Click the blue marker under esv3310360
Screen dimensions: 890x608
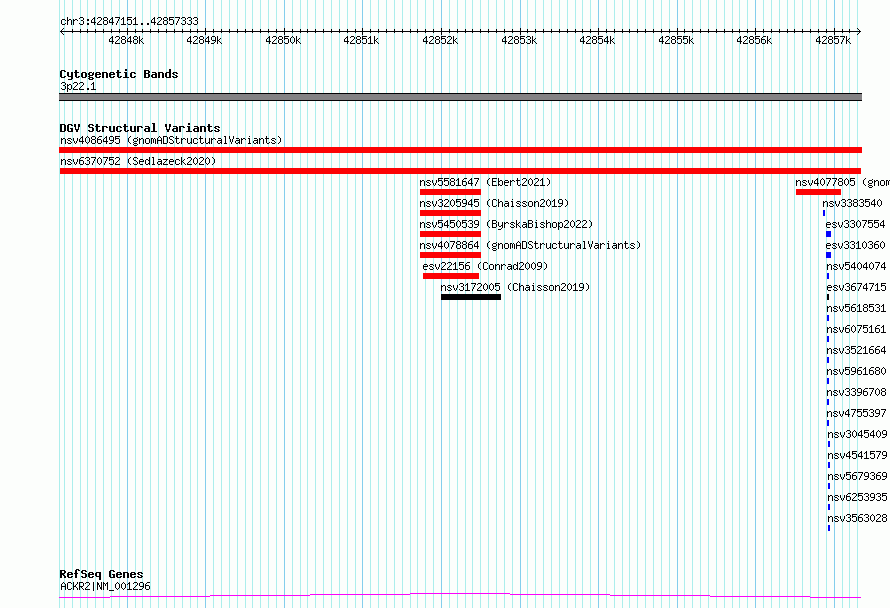tap(829, 255)
